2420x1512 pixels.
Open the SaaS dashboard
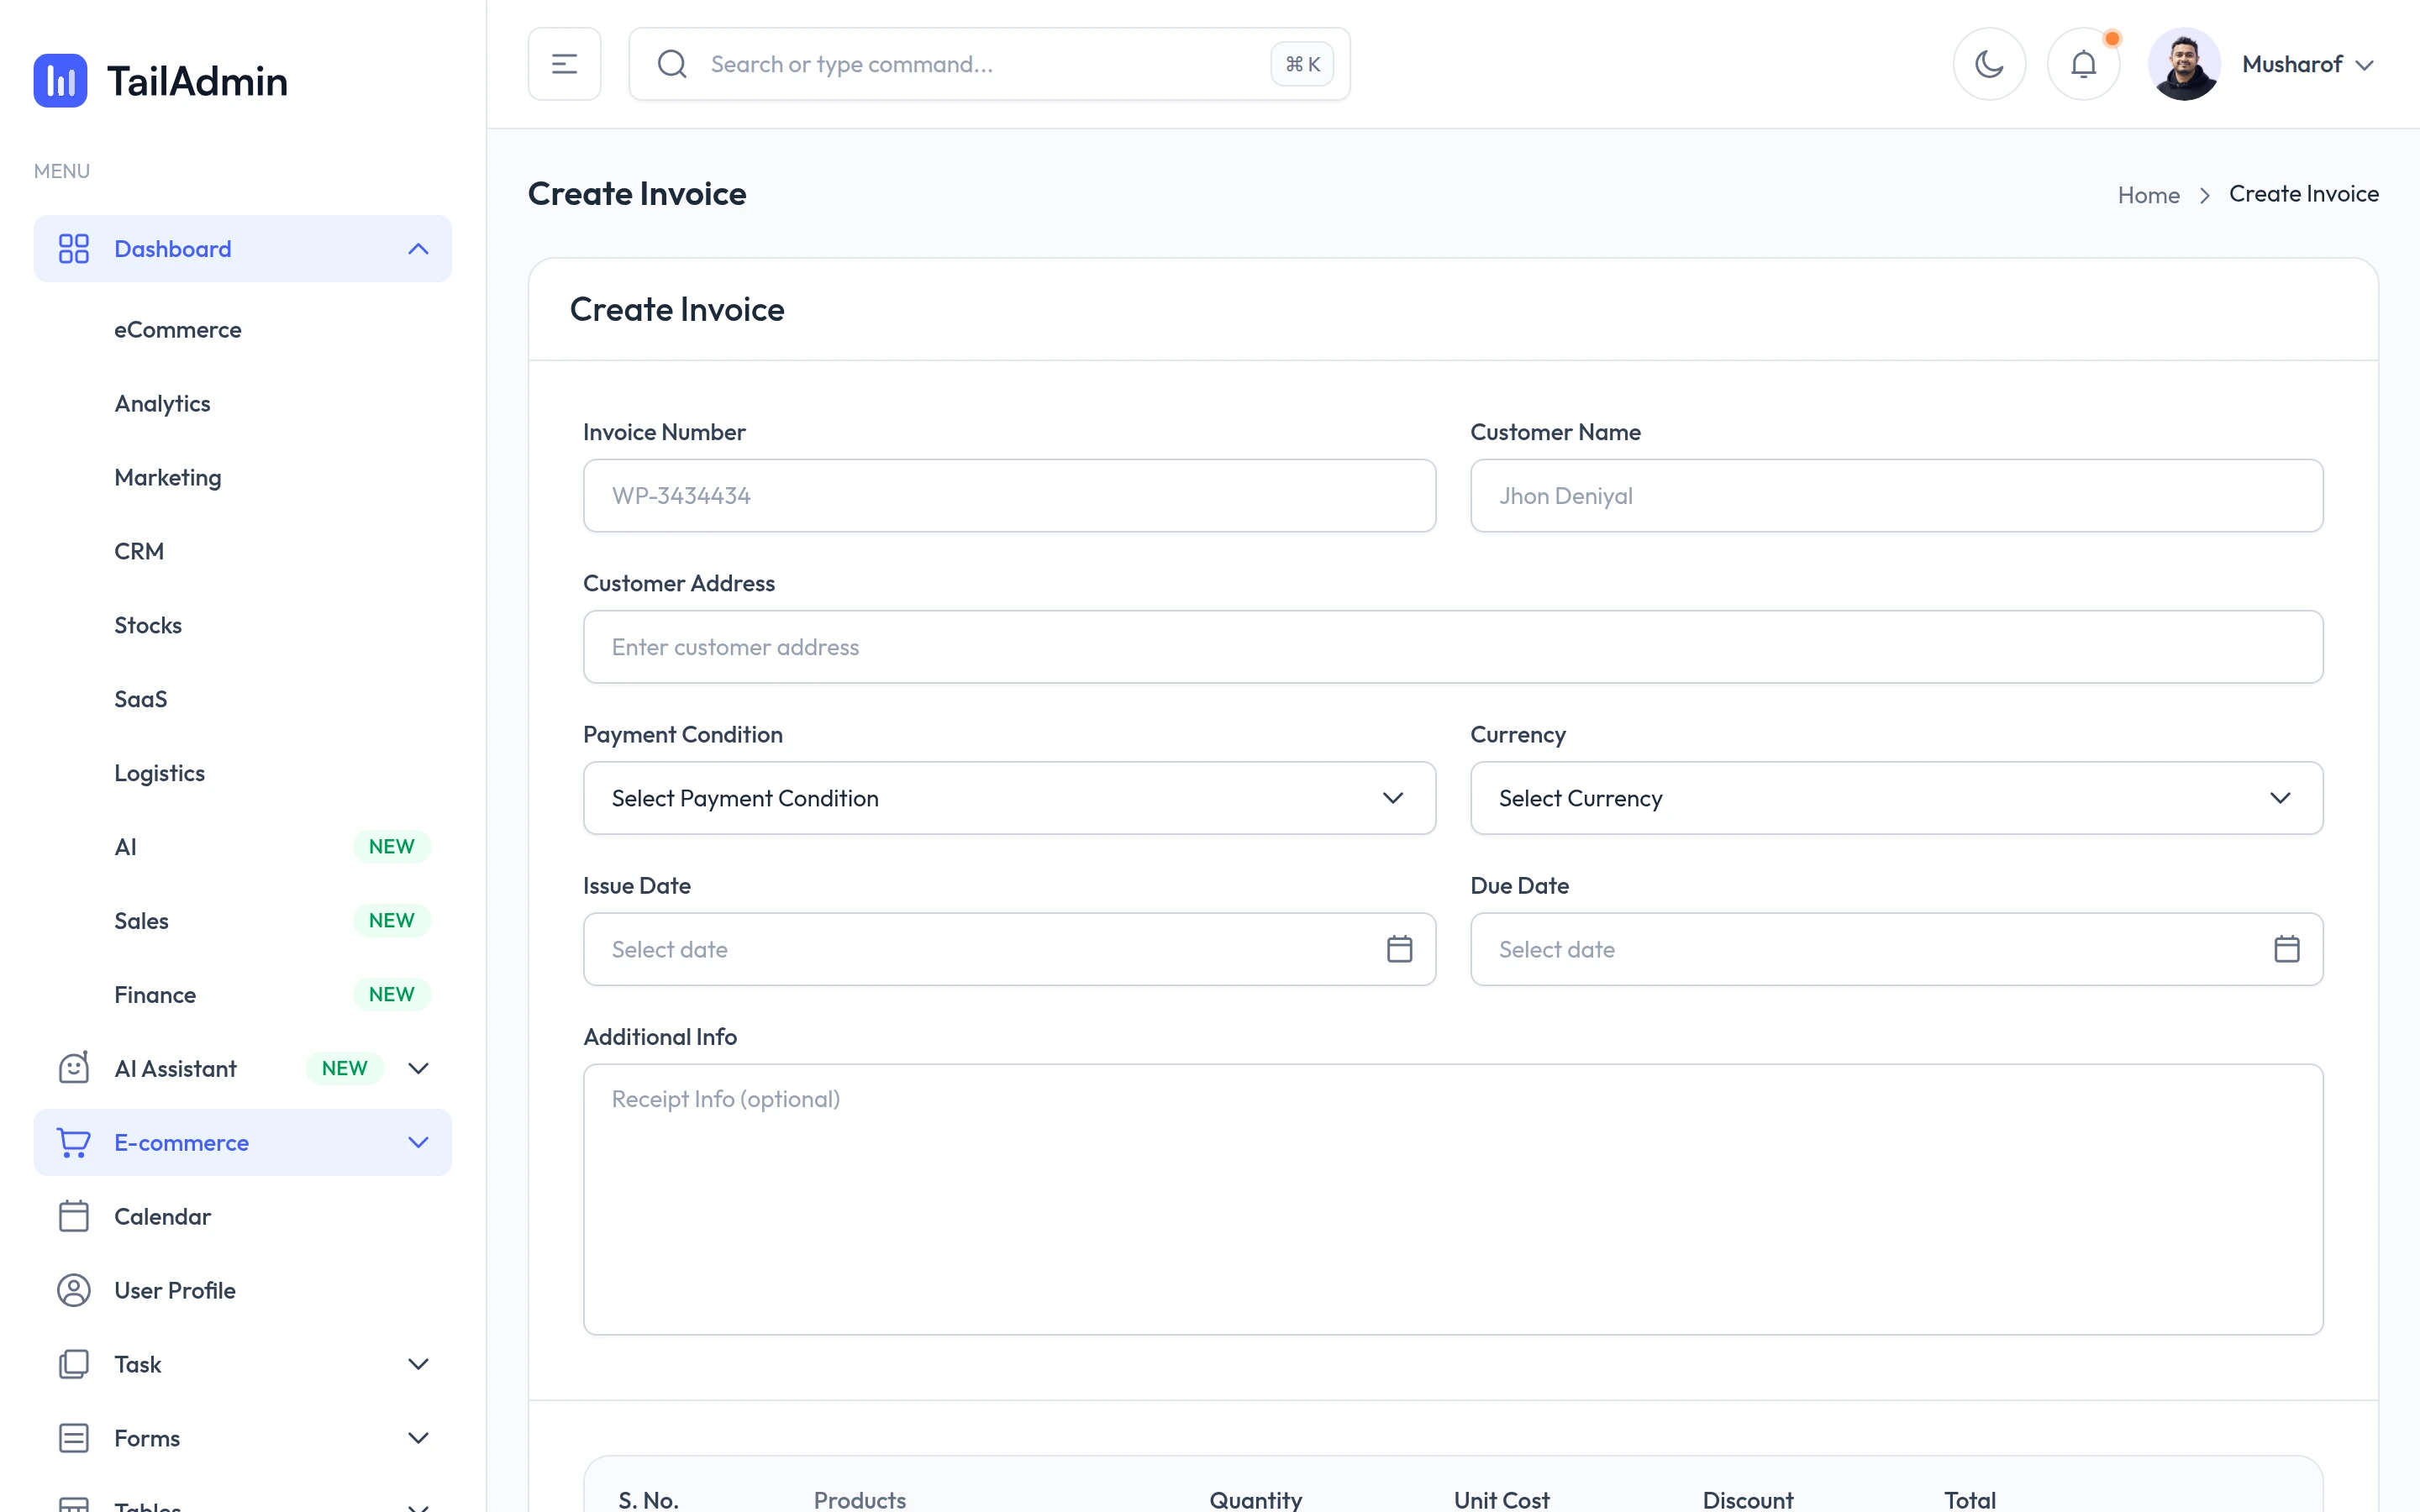click(x=141, y=700)
